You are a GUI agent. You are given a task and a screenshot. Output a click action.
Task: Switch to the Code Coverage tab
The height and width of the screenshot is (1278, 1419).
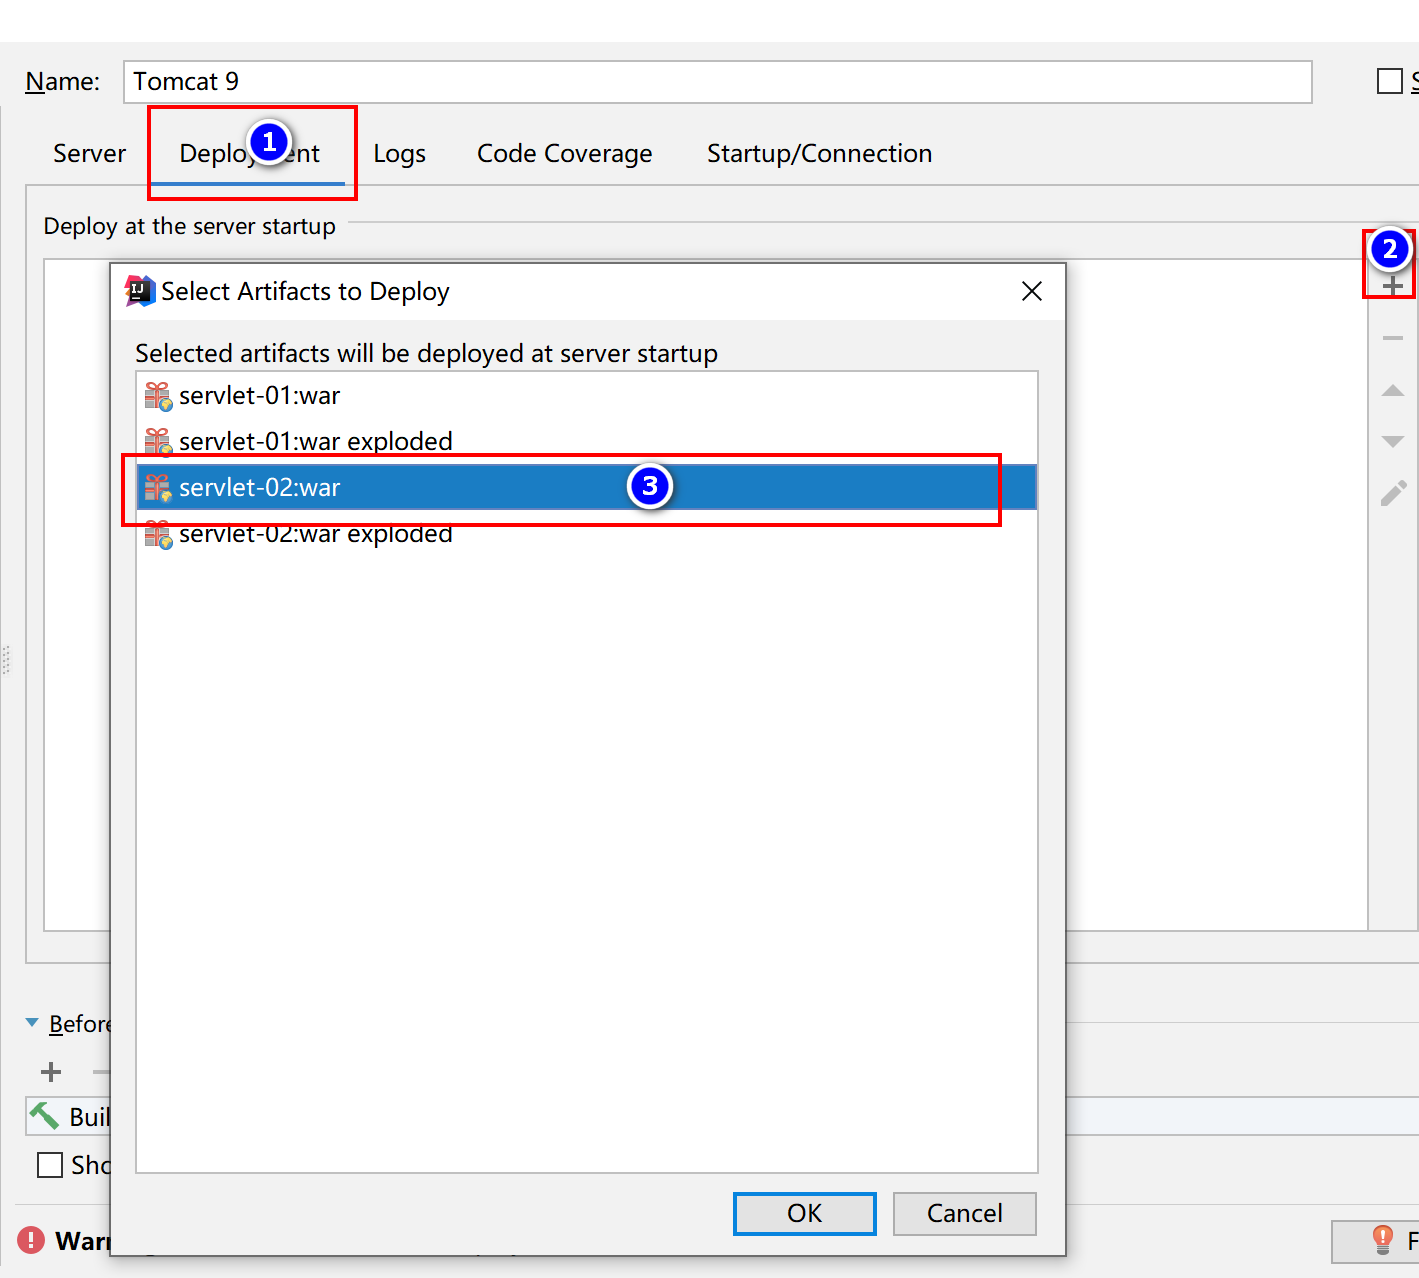564,153
